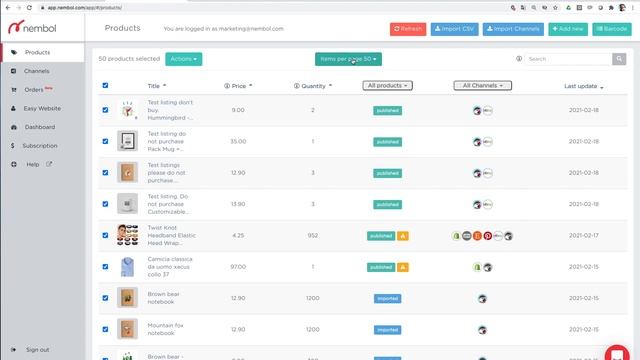This screenshot has width=640, height=360.
Task: Uncheck the Brown bear notebook checkbox
Action: (105, 298)
